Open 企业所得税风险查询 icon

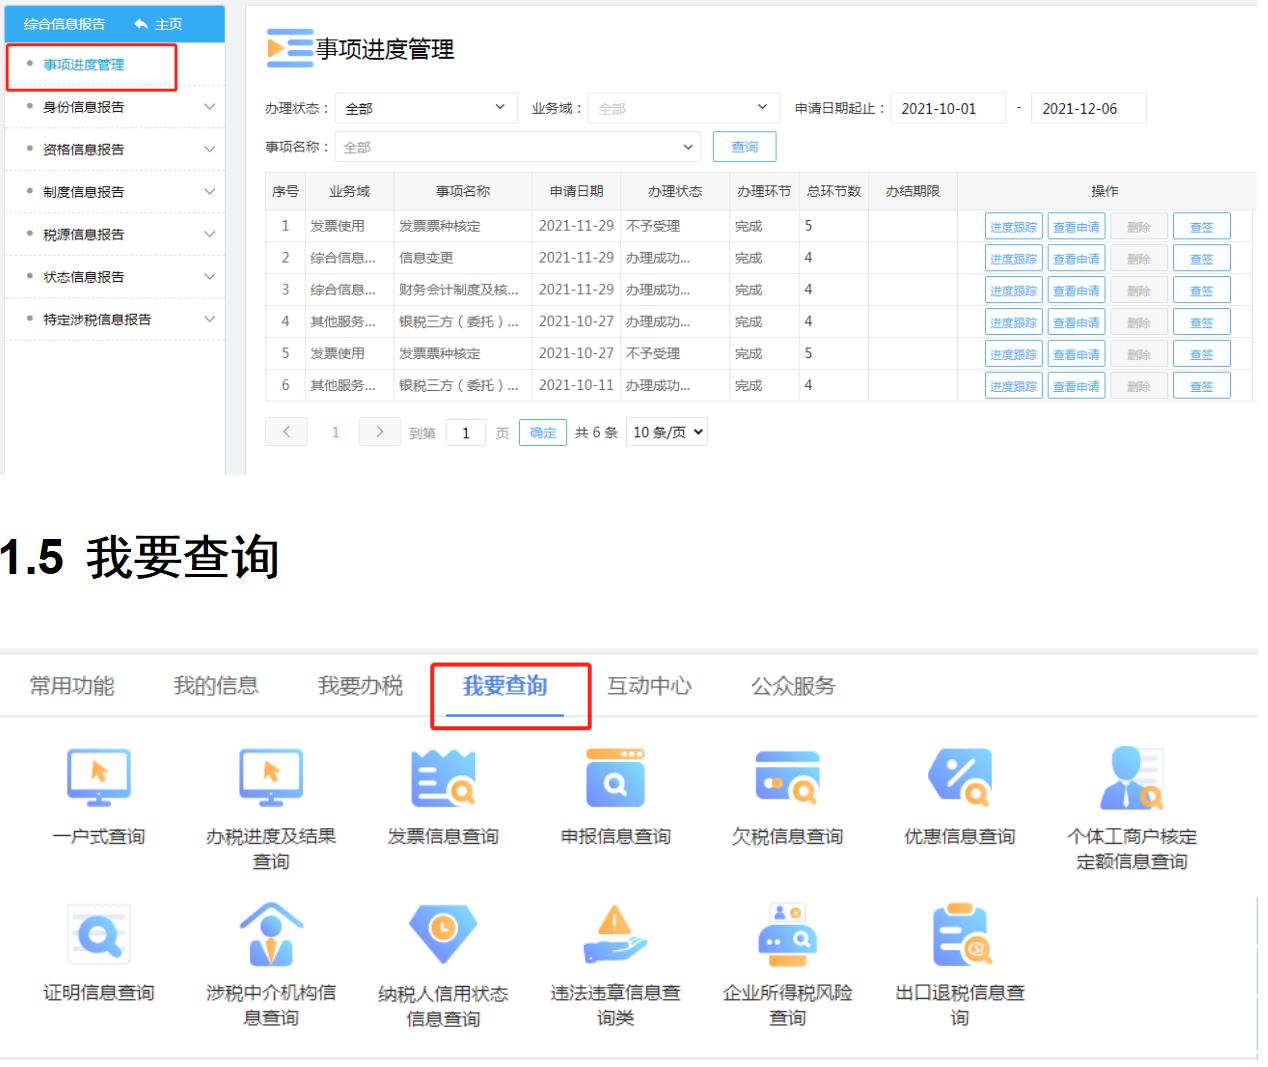[x=787, y=935]
